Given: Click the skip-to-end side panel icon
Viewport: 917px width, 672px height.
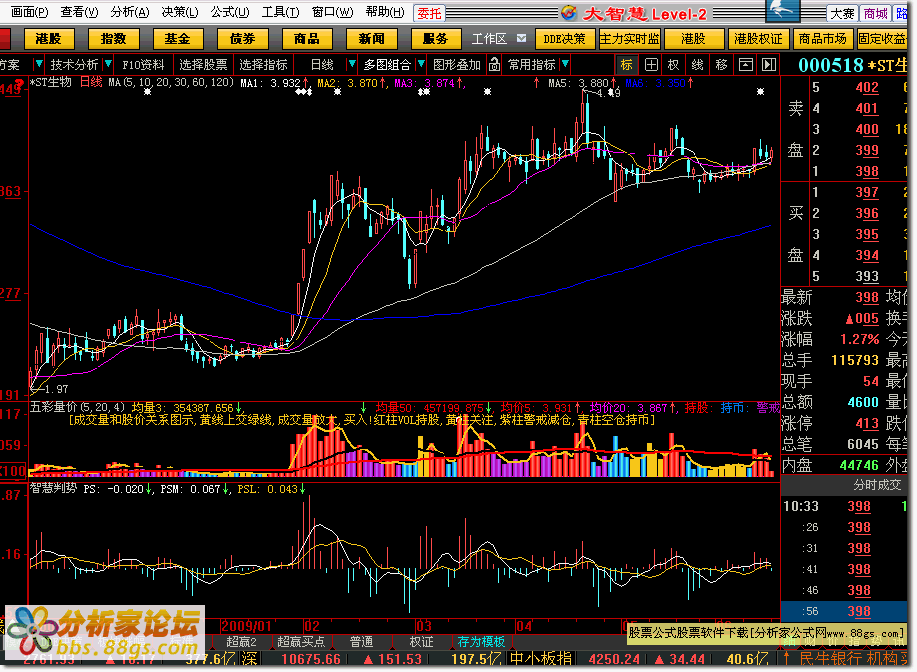Looking at the screenshot, I should [769, 64].
